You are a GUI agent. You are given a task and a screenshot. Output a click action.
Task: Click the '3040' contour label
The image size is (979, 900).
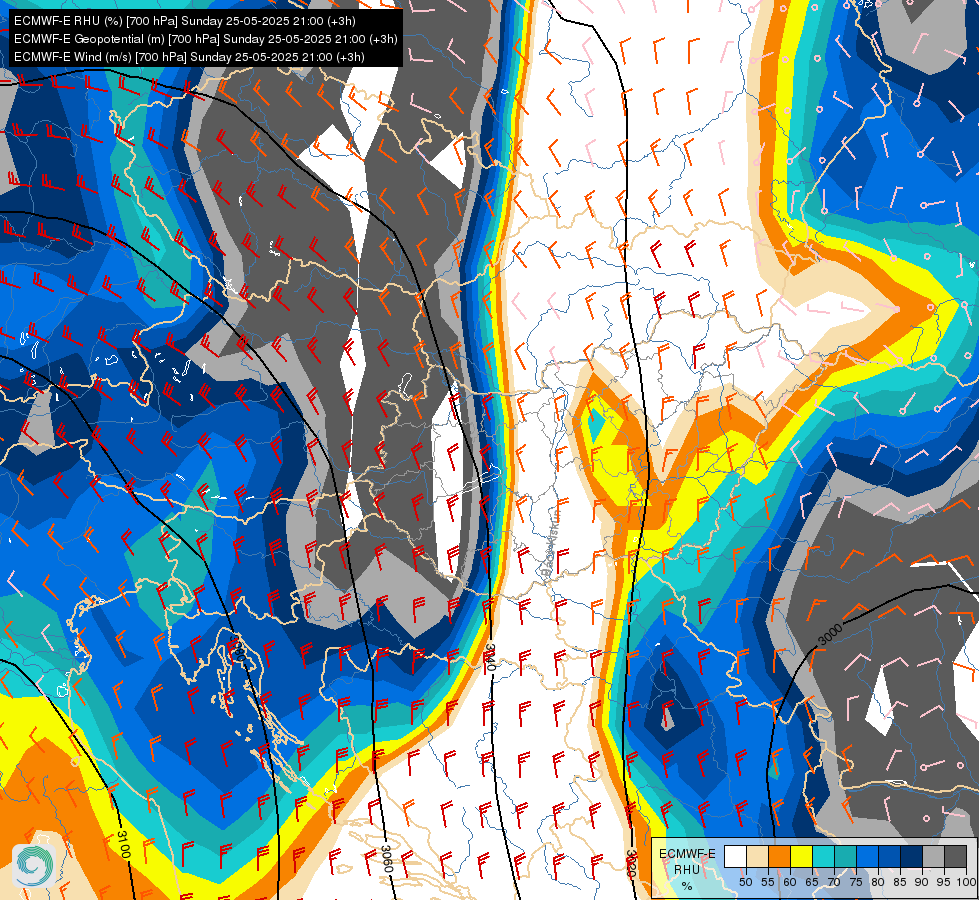point(490,658)
